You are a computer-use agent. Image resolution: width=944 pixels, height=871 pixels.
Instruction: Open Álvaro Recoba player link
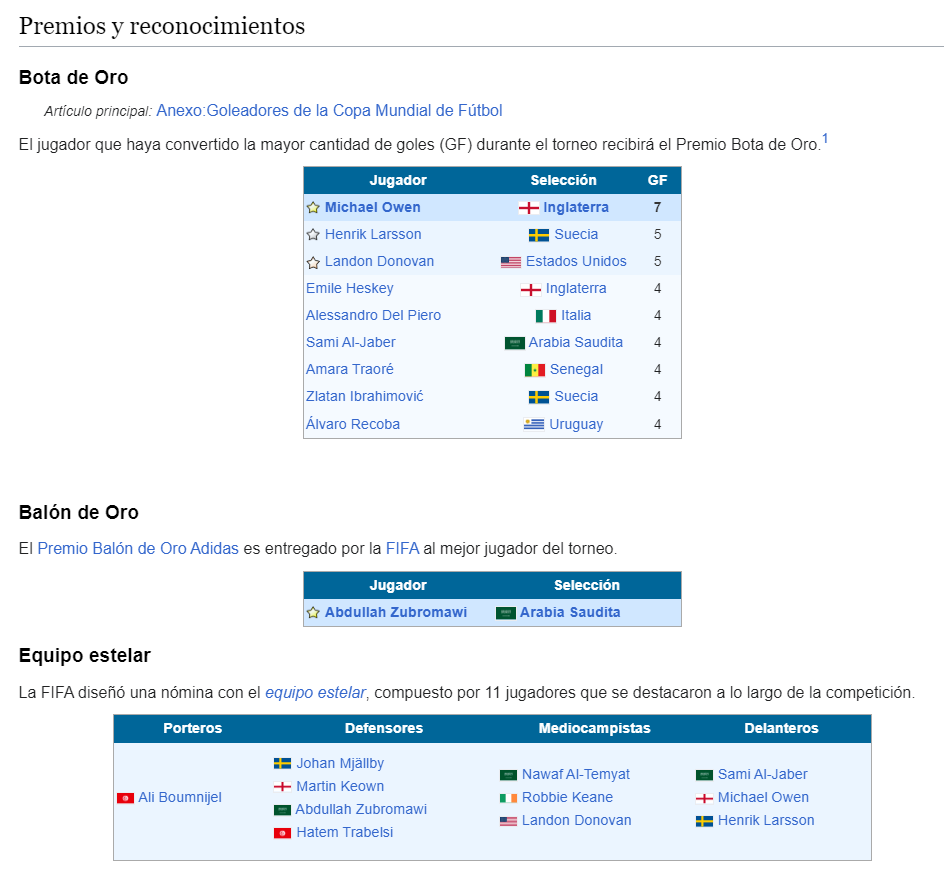coord(353,424)
